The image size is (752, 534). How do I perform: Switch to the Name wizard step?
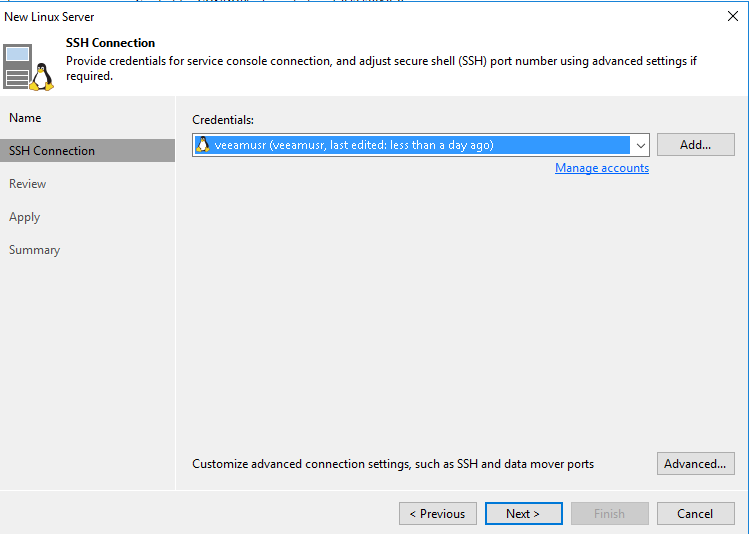click(25, 118)
